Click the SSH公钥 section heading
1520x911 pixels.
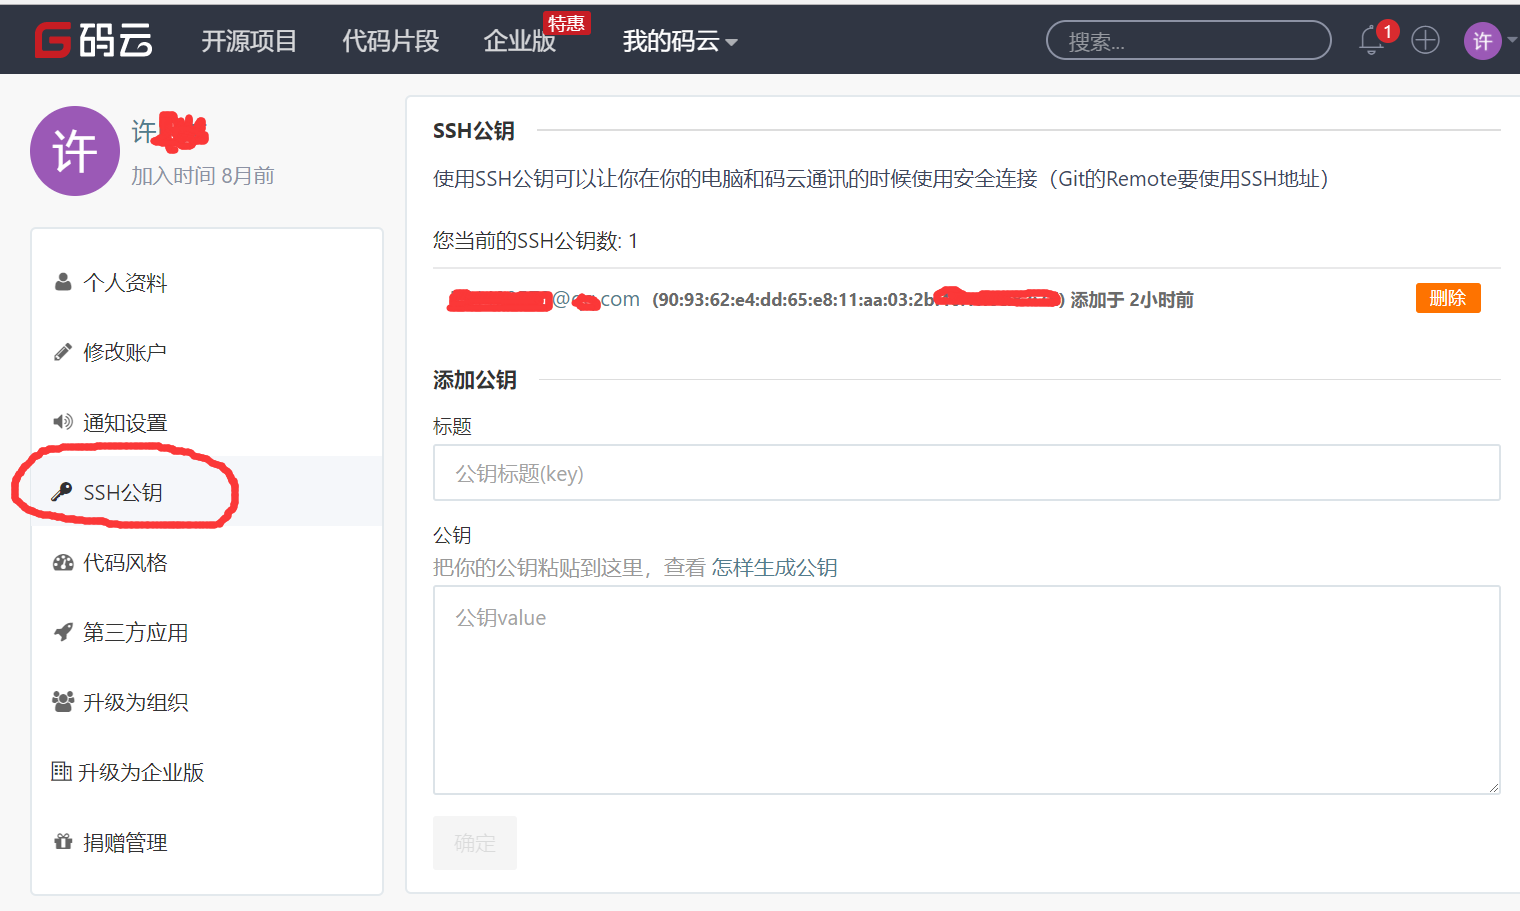coord(474,131)
